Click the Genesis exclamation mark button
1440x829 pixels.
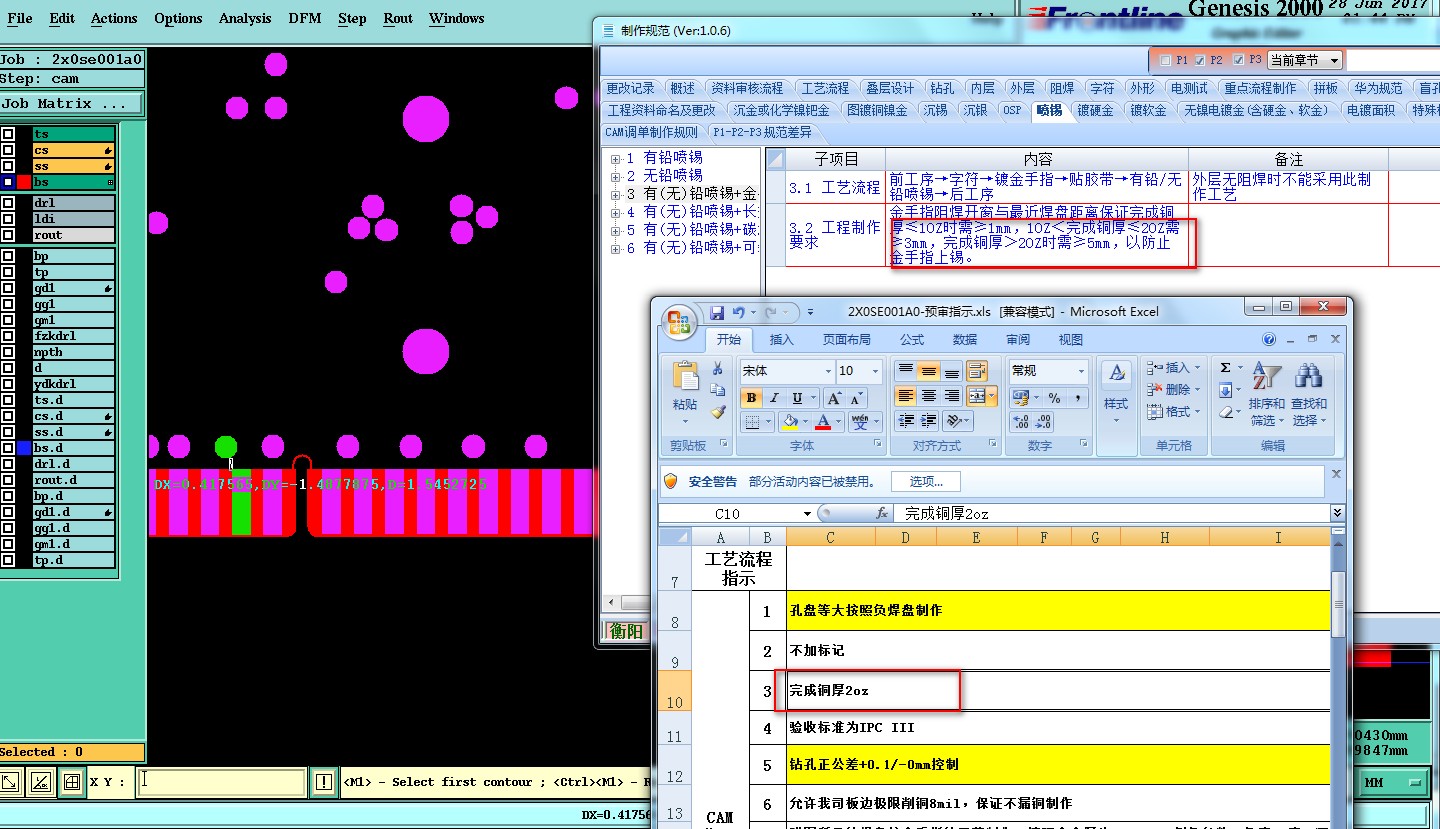tap(323, 782)
